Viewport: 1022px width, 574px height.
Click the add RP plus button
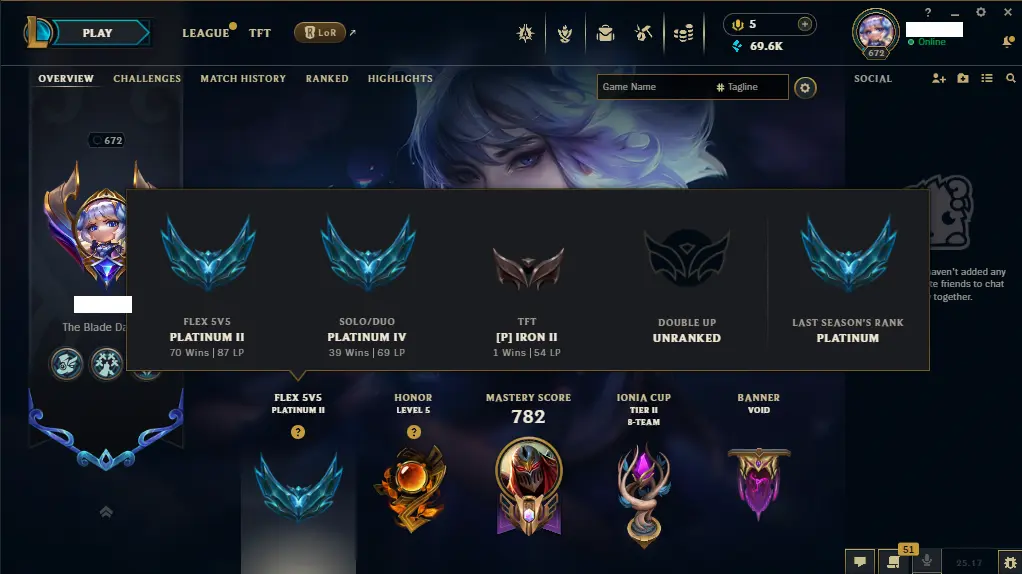coord(804,24)
